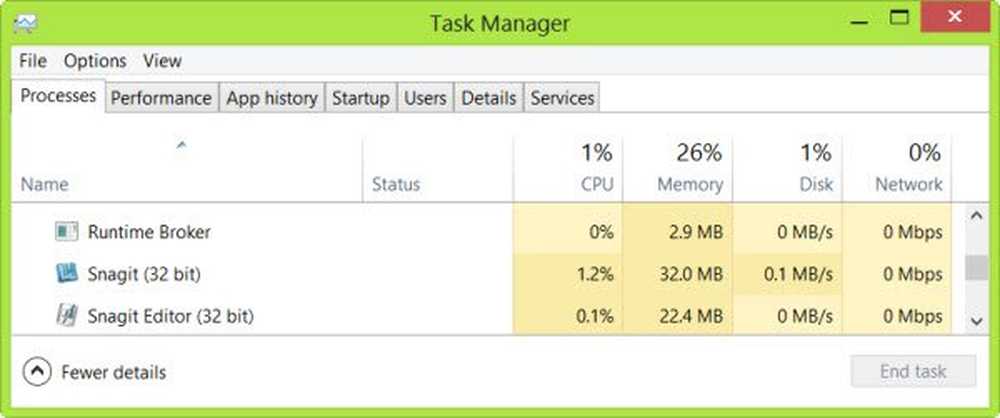
Task: Click the Task Manager title bar icon
Action: (x=25, y=24)
